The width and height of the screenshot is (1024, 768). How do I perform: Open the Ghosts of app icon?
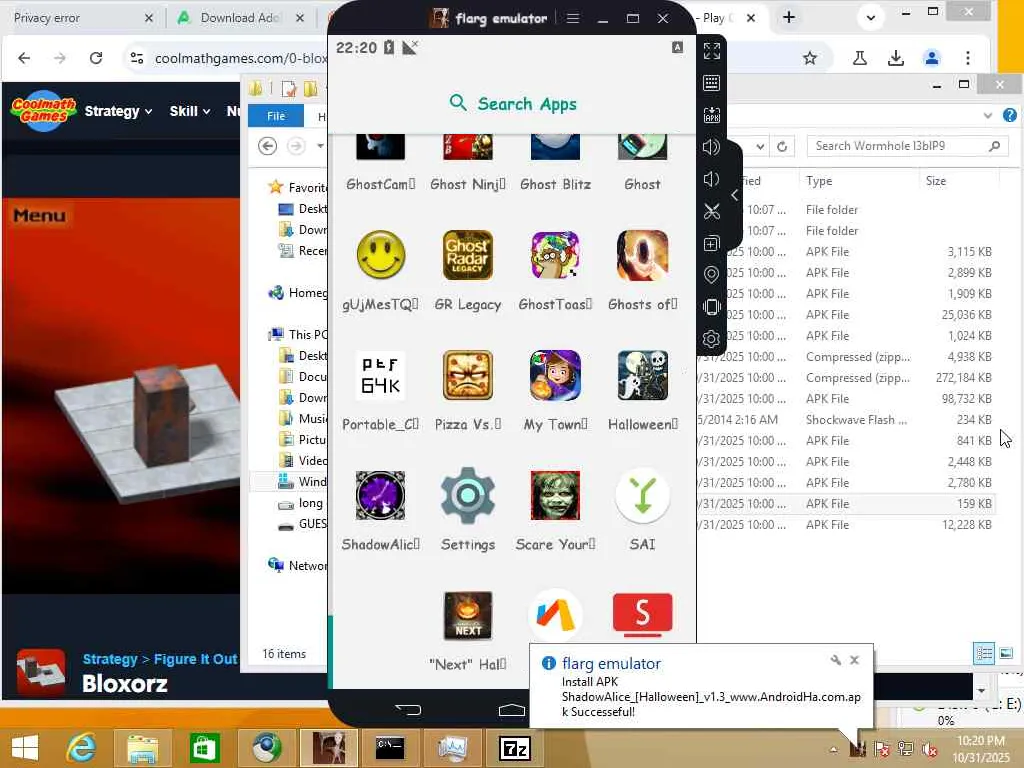pyautogui.click(x=643, y=255)
